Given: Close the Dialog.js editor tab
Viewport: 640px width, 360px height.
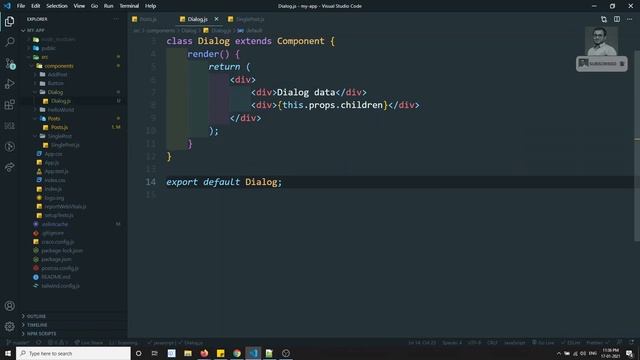Looking at the screenshot, I should 216,19.
